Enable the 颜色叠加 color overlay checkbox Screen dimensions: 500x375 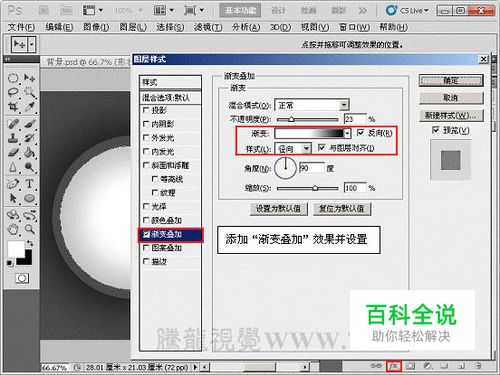pos(146,220)
